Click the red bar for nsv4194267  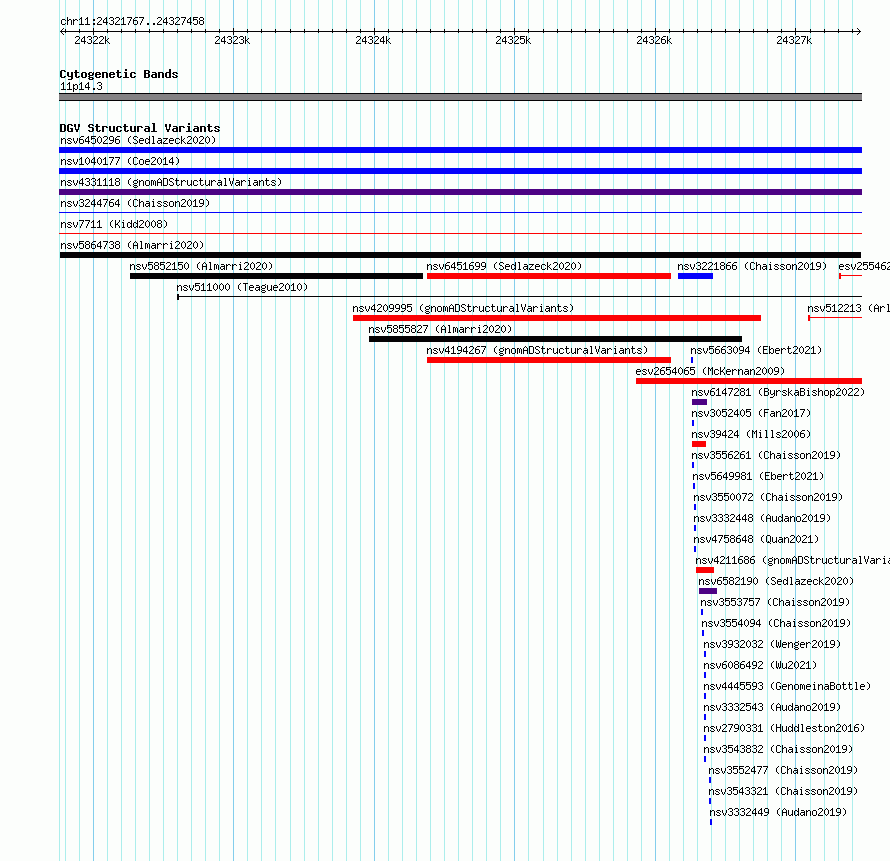(549, 360)
